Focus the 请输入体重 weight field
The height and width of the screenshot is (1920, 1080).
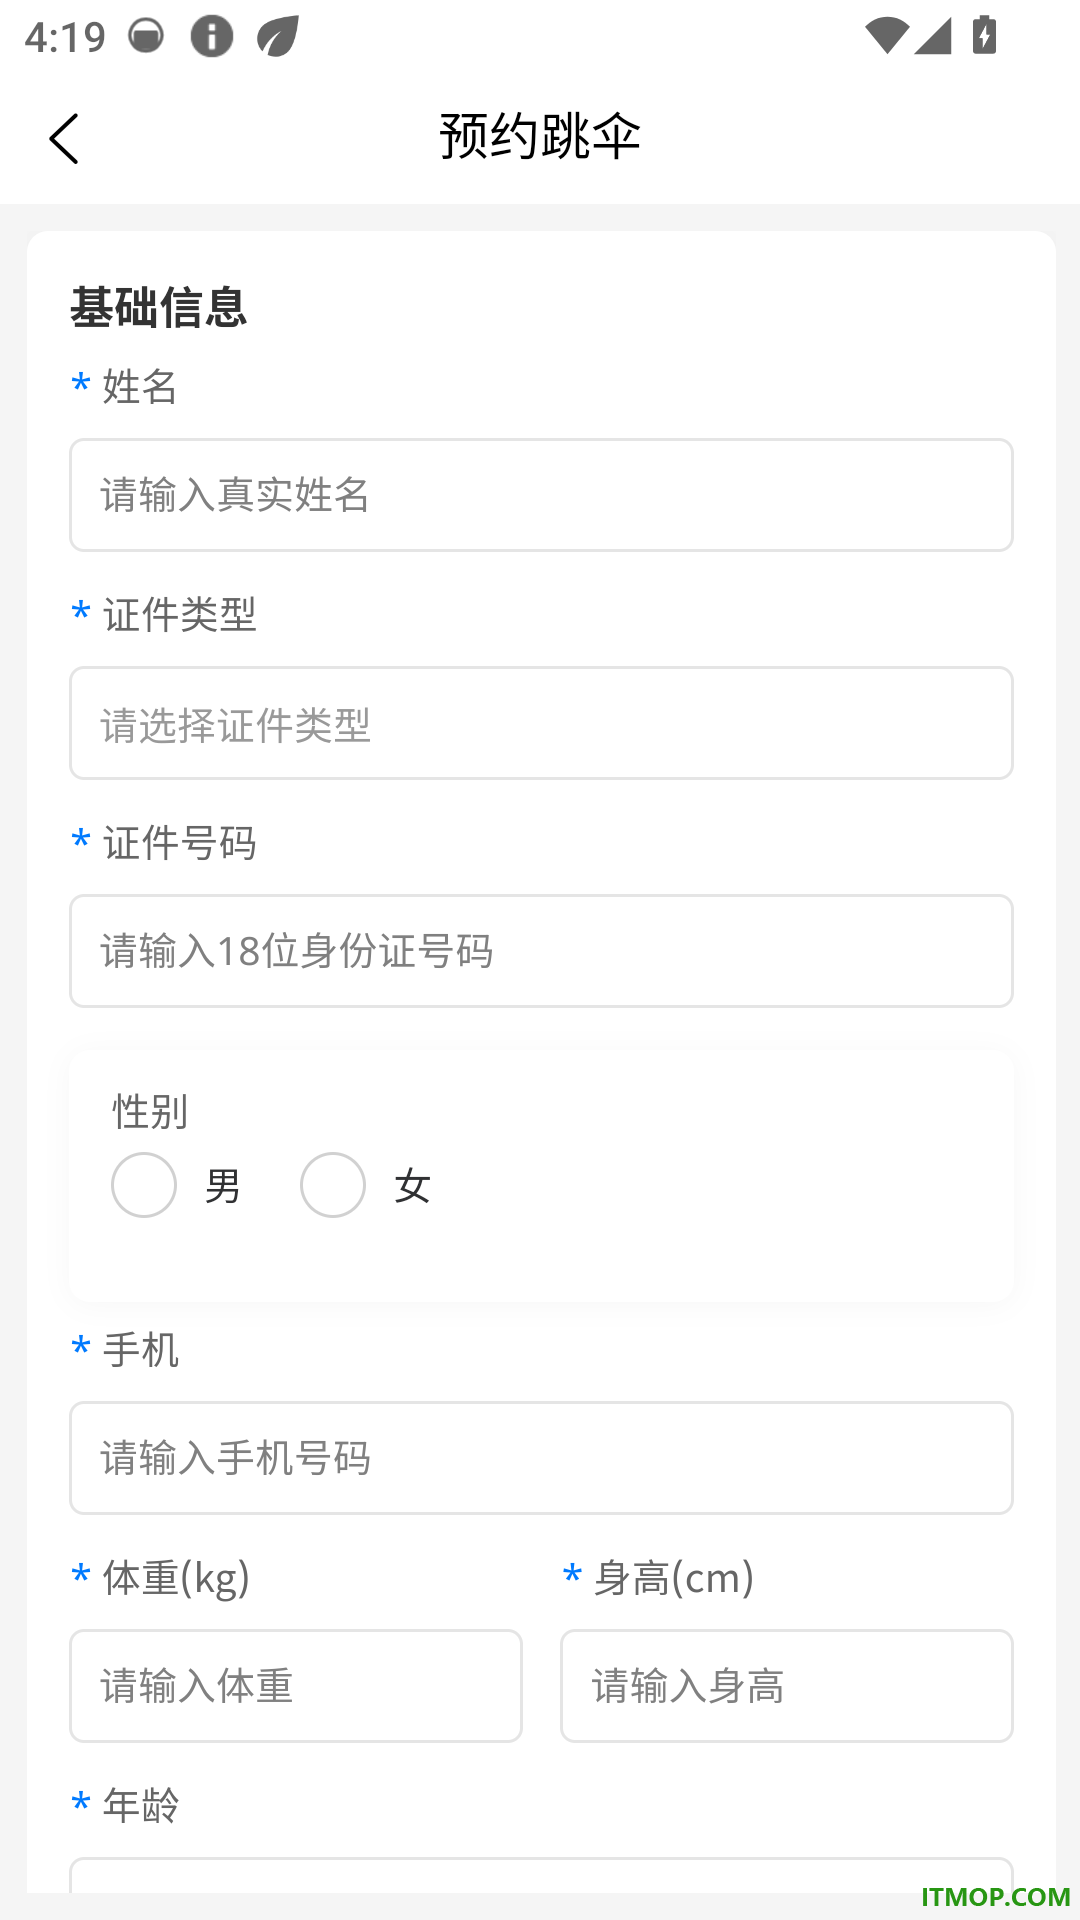[x=296, y=1686]
